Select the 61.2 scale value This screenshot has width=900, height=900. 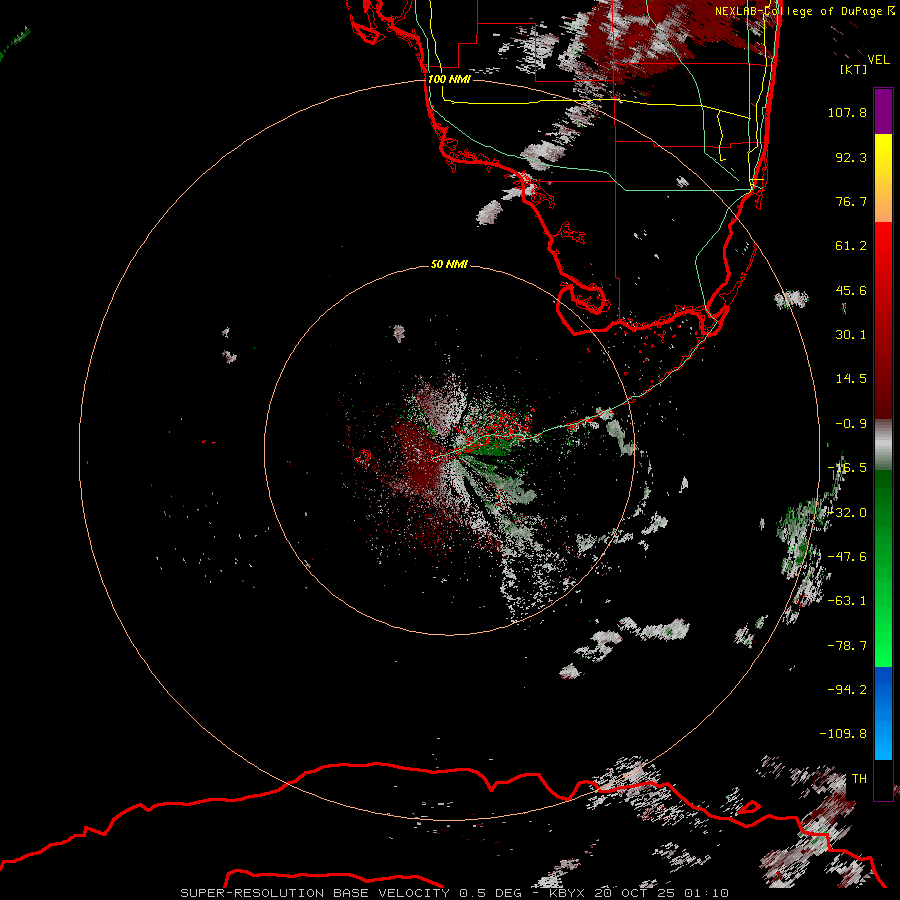[851, 246]
